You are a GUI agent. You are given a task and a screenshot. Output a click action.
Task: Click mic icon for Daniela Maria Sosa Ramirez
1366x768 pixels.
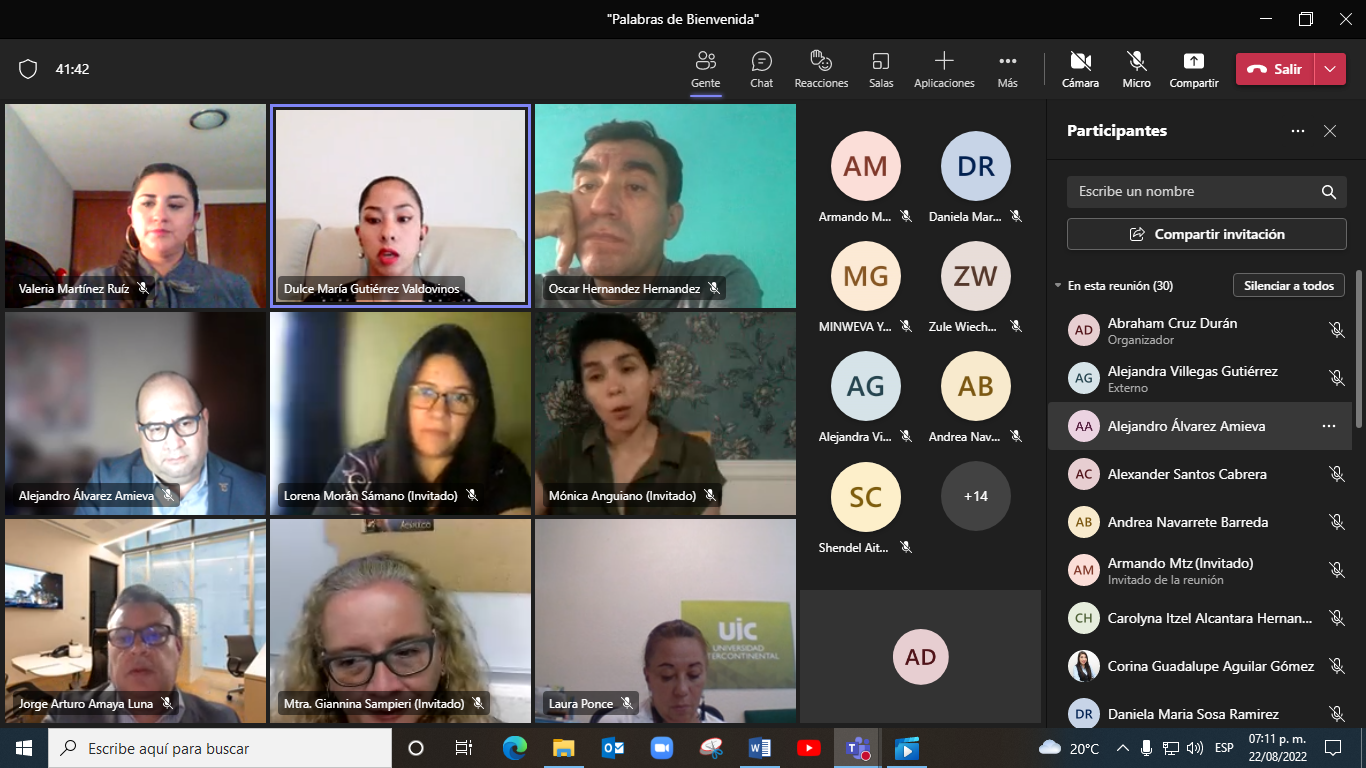1336,714
